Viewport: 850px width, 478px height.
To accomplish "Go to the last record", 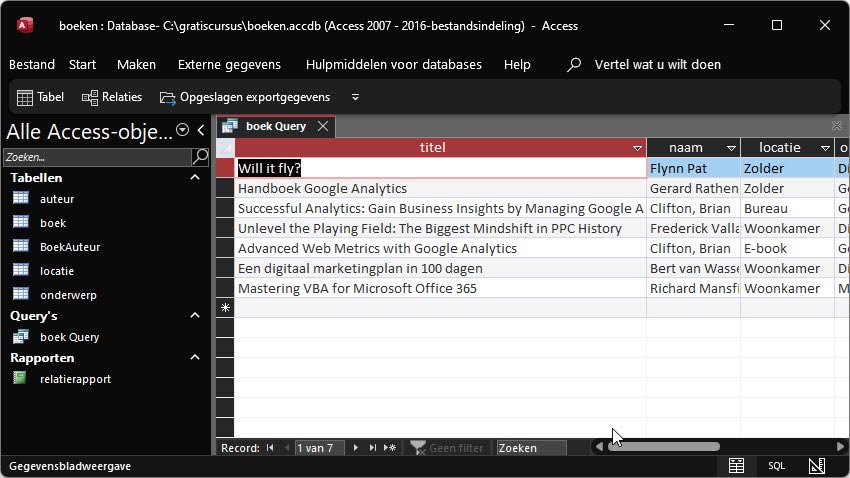I will pos(372,448).
